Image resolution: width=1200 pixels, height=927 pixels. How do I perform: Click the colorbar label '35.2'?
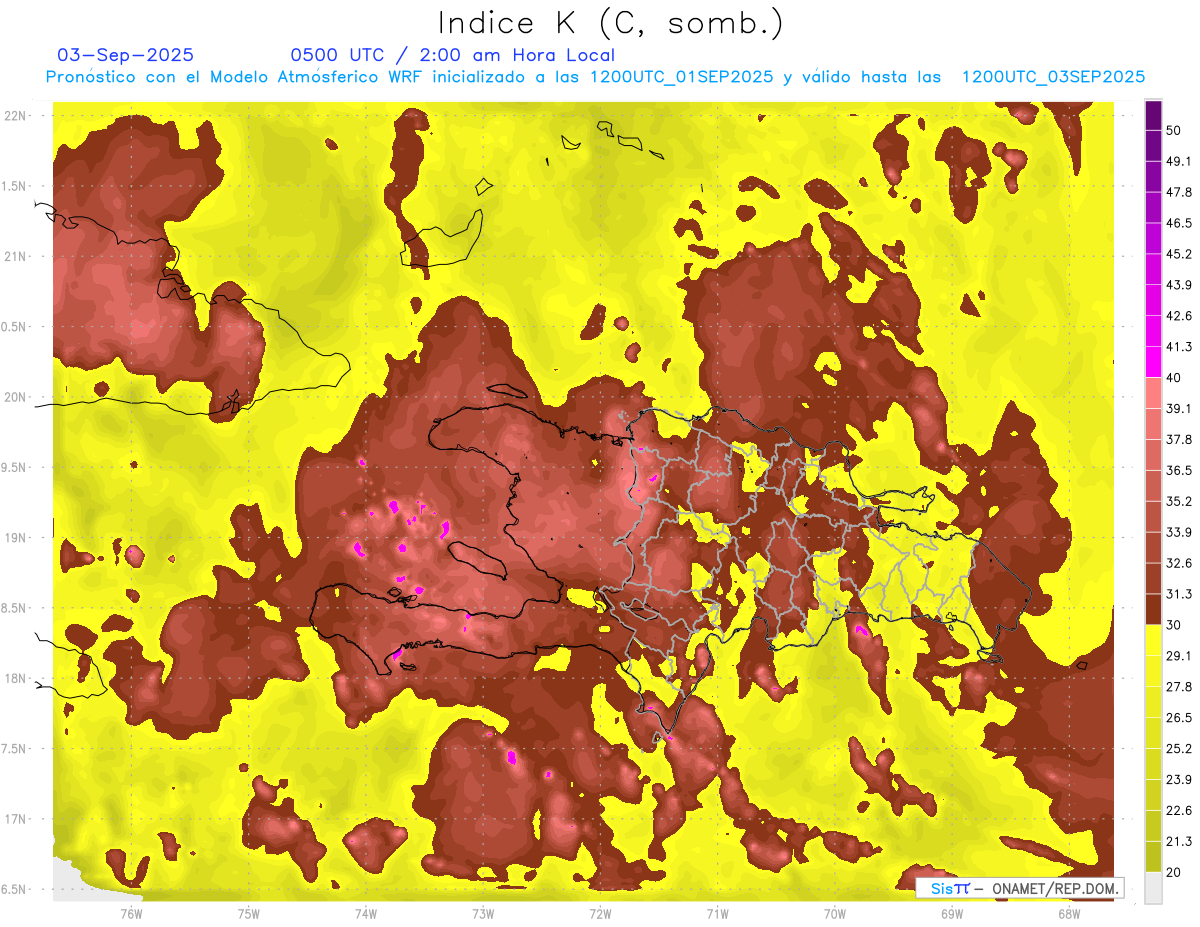[x=1179, y=501]
